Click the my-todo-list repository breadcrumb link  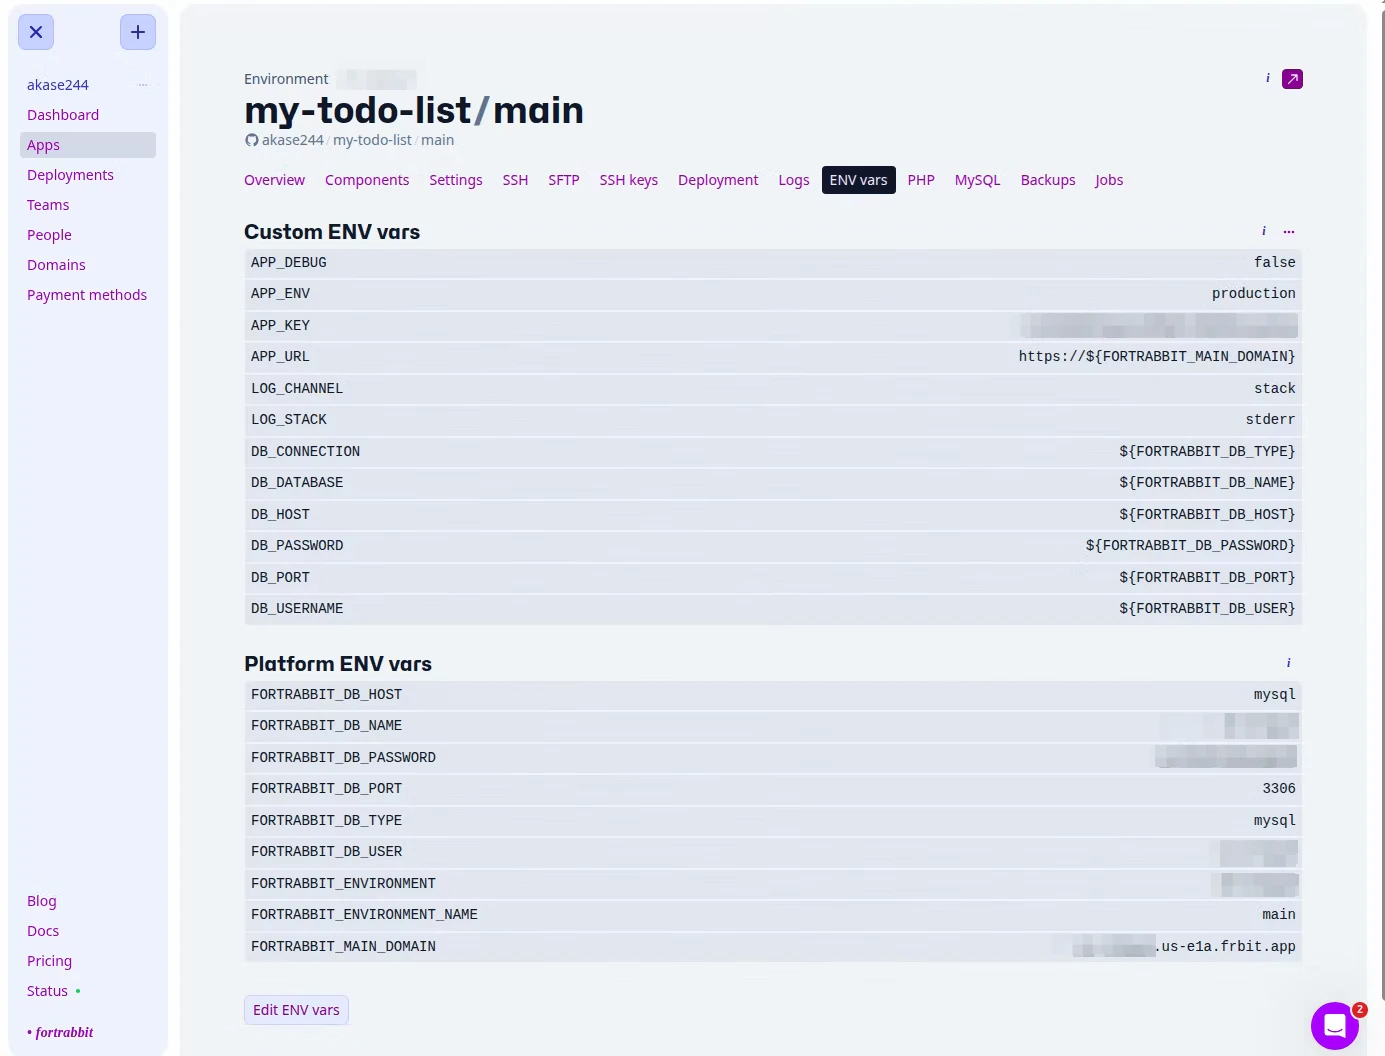[372, 140]
